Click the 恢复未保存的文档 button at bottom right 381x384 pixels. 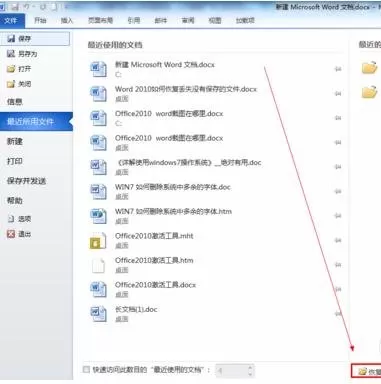coord(366,371)
